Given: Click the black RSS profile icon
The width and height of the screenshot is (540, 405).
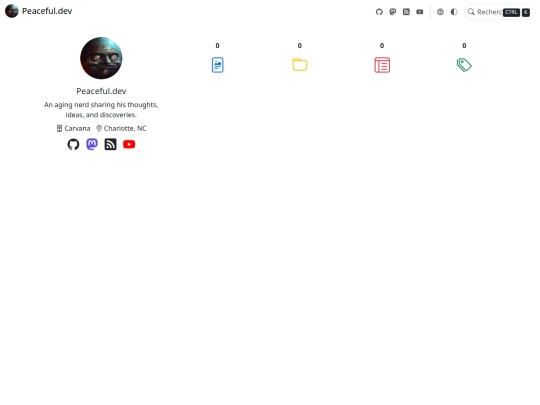Looking at the screenshot, I should pyautogui.click(x=111, y=144).
